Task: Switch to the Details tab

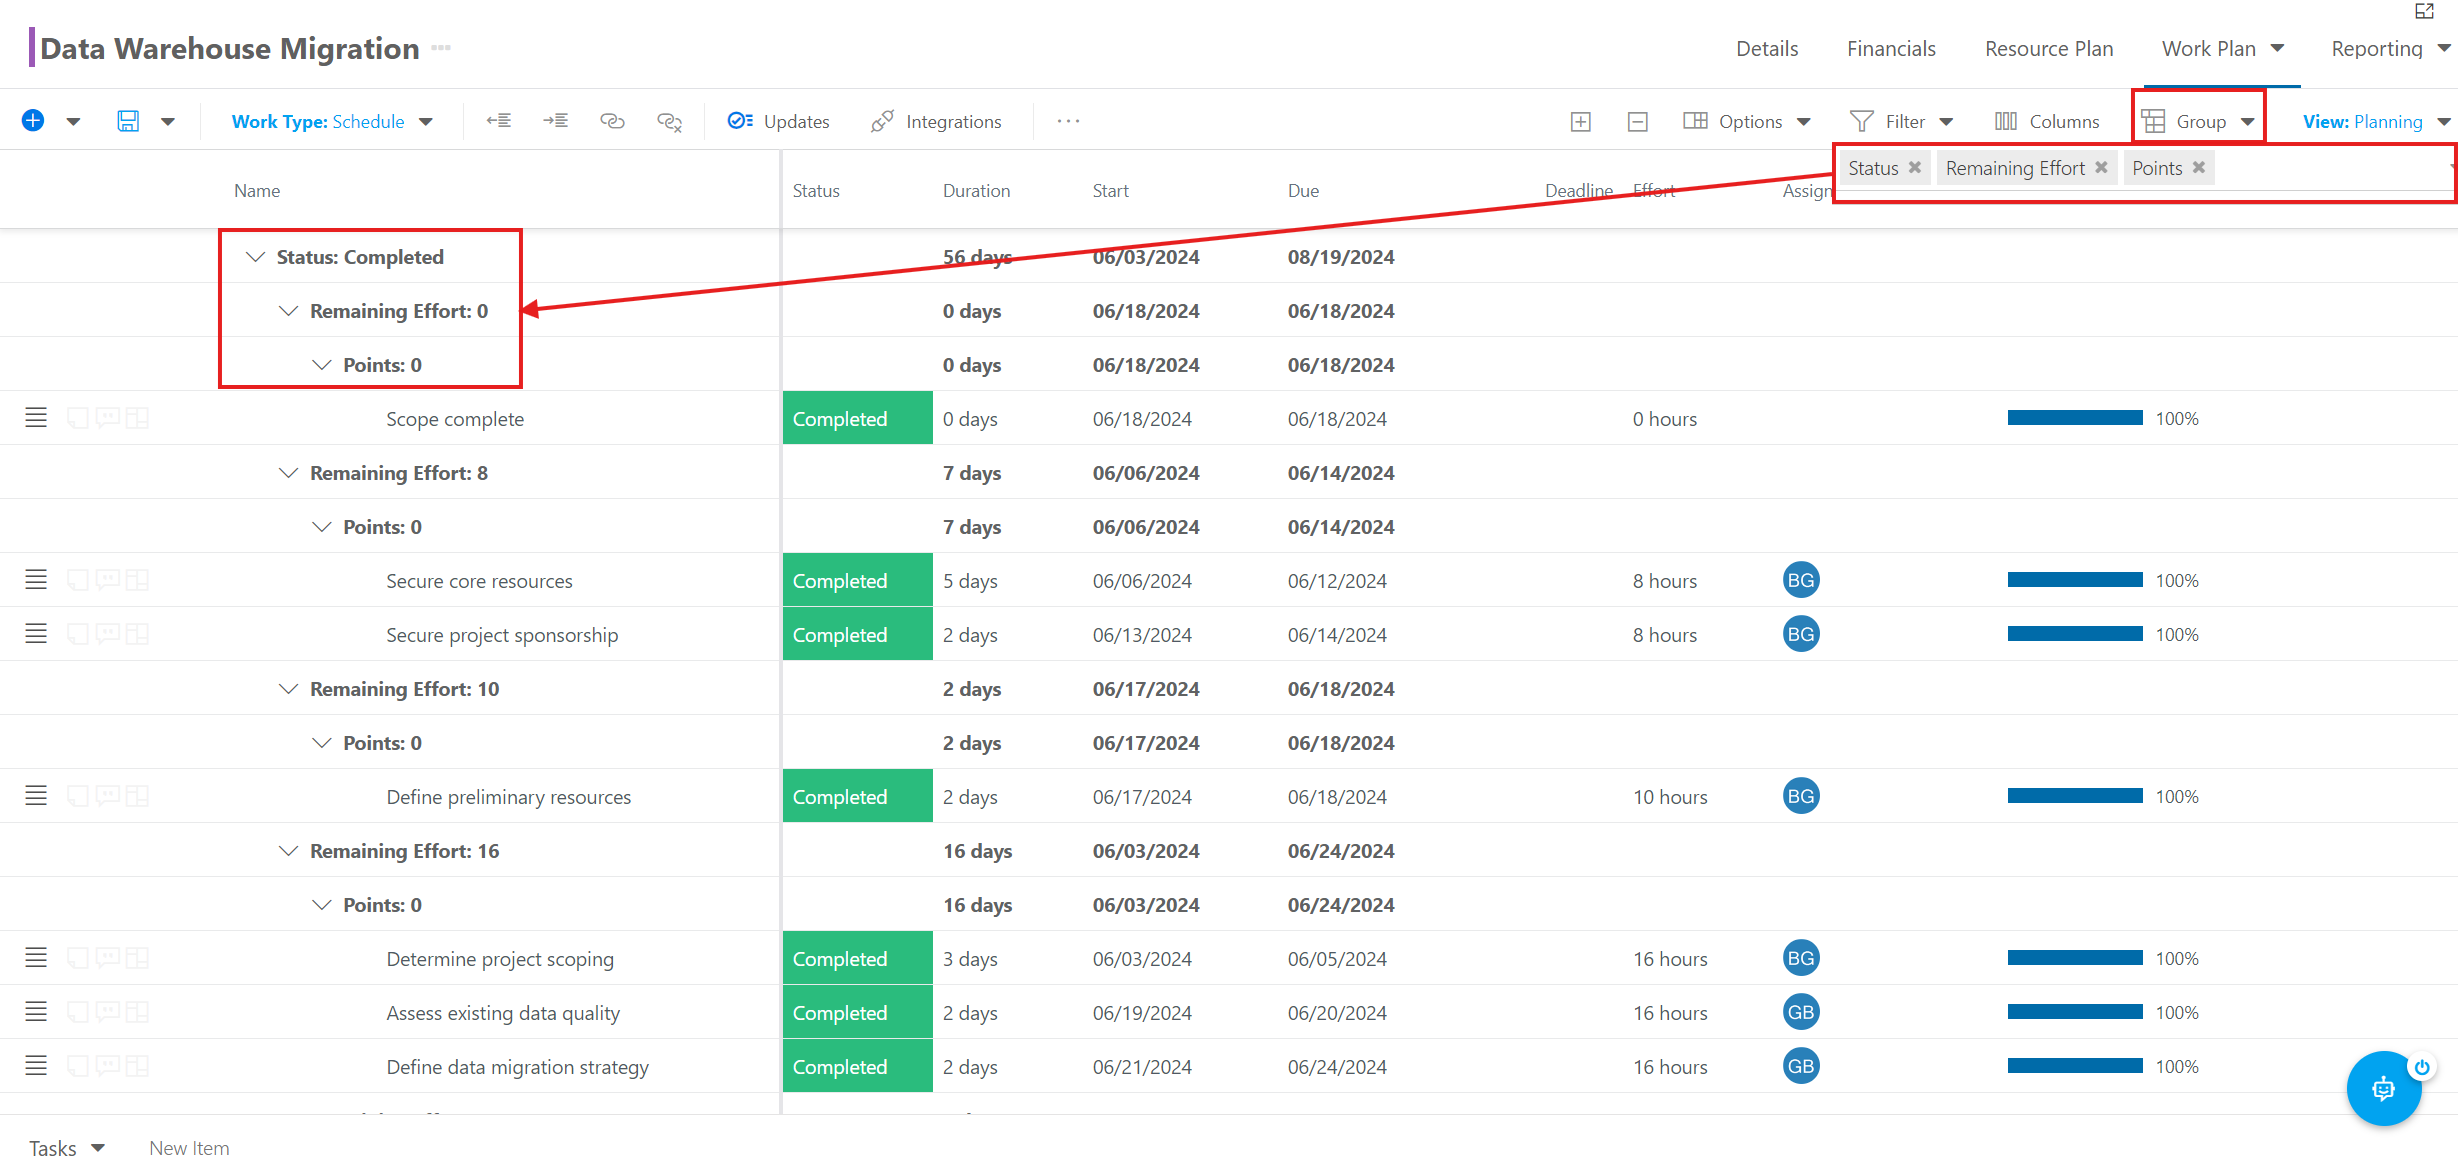Action: pos(1767,48)
